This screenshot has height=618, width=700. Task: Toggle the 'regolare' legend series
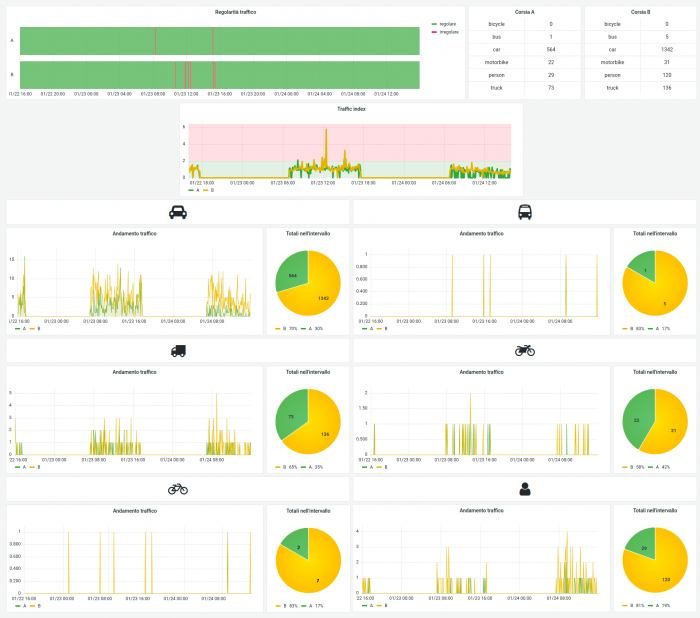(x=446, y=23)
